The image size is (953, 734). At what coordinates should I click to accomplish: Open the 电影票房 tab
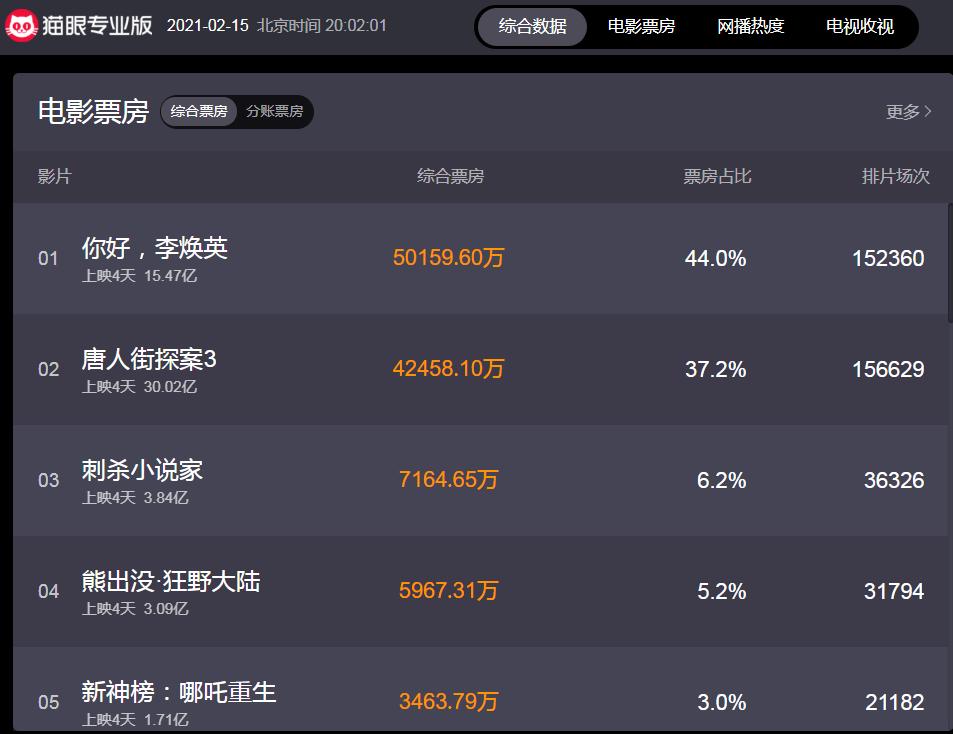tap(641, 27)
